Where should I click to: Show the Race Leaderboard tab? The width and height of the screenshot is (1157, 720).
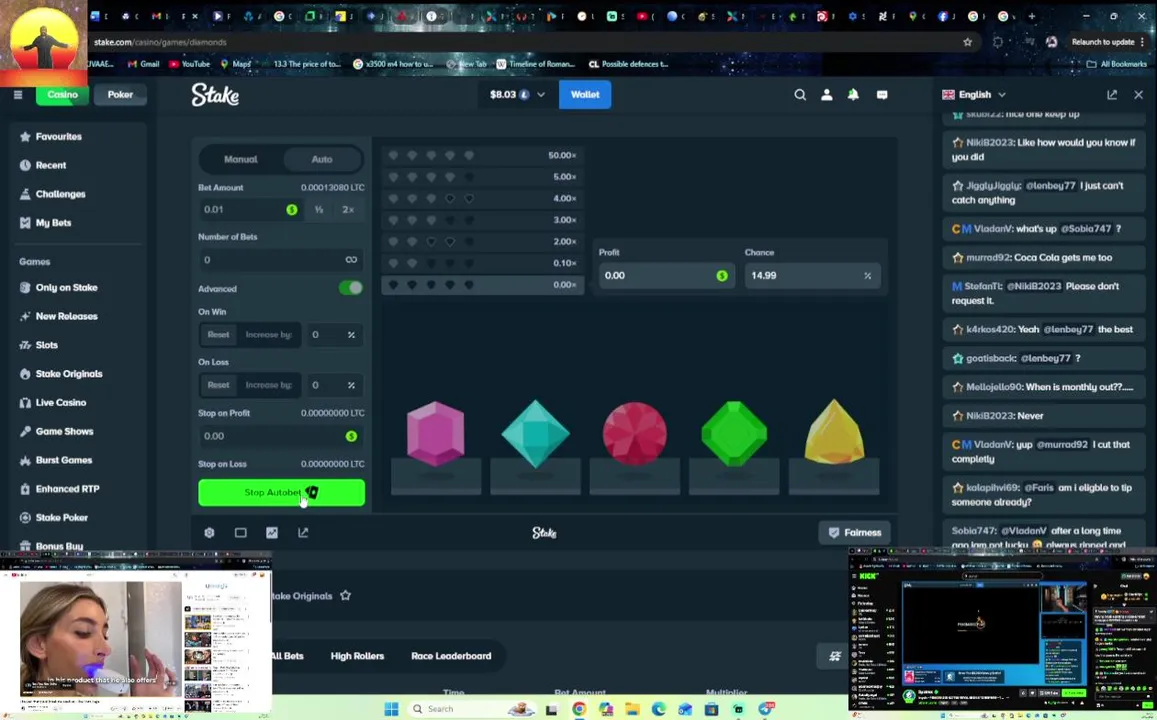(451, 656)
